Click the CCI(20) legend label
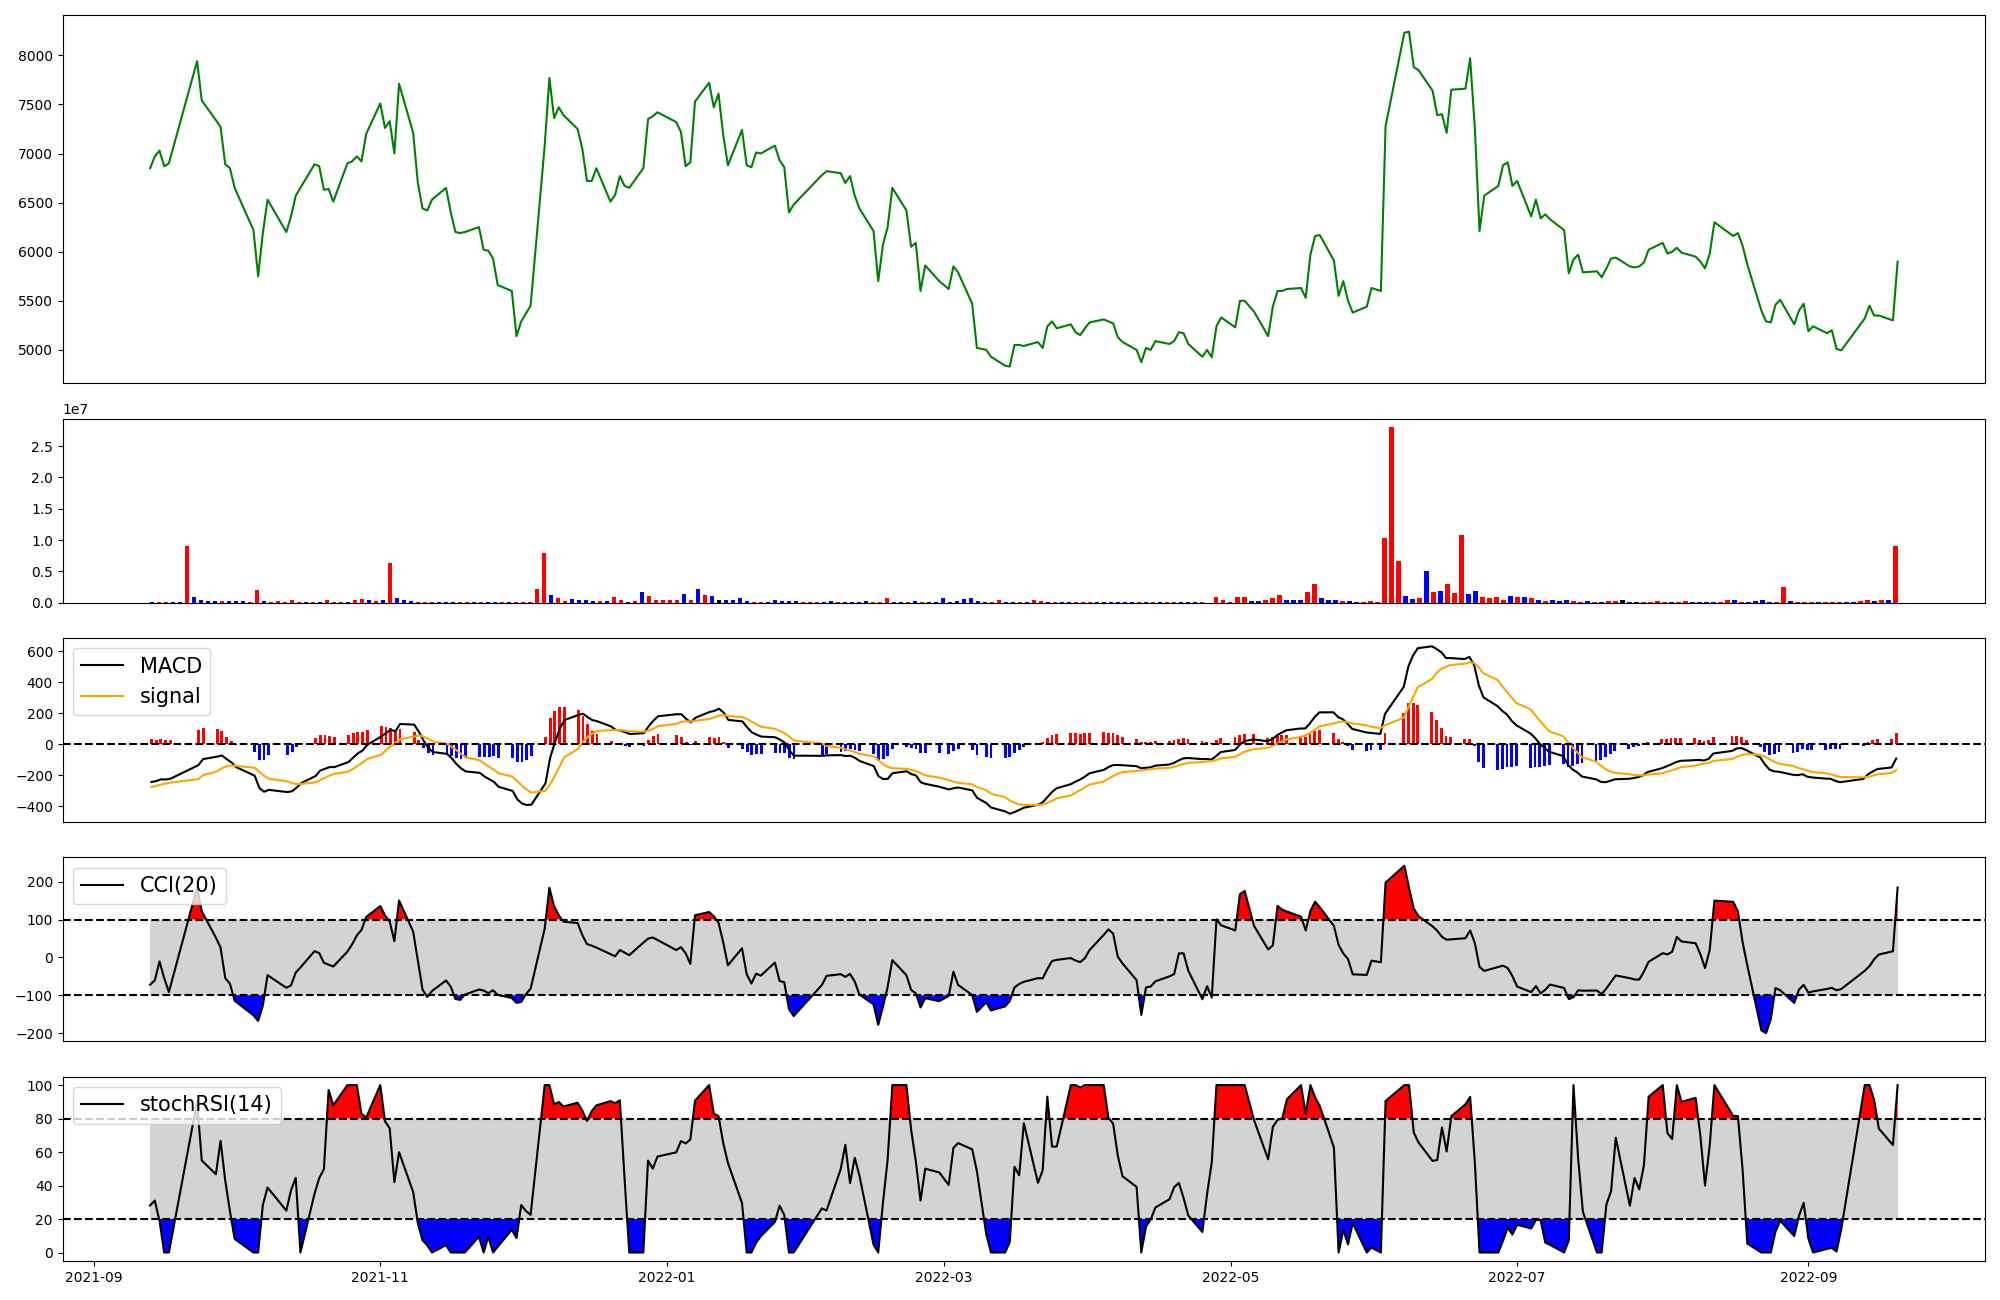Image resolution: width=2000 pixels, height=1300 pixels. click(x=177, y=885)
